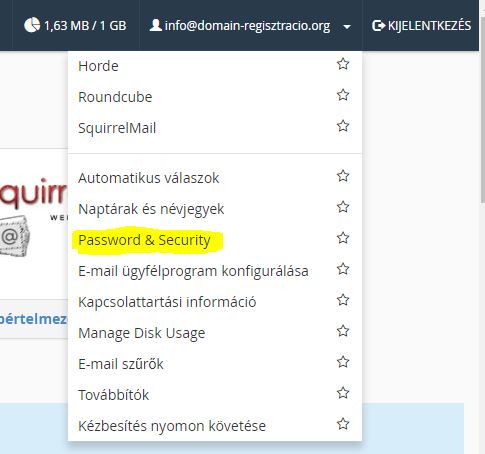Star the E-mail szűrők entry
The height and width of the screenshot is (454, 485).
pos(343,362)
